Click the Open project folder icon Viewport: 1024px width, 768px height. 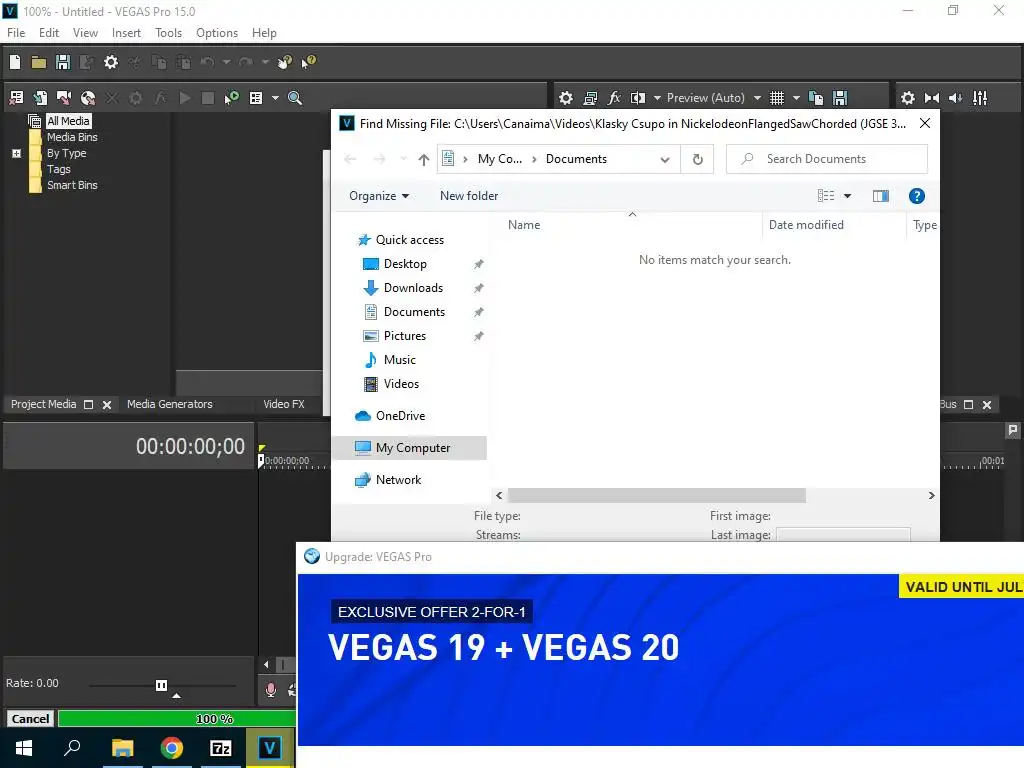coord(39,62)
